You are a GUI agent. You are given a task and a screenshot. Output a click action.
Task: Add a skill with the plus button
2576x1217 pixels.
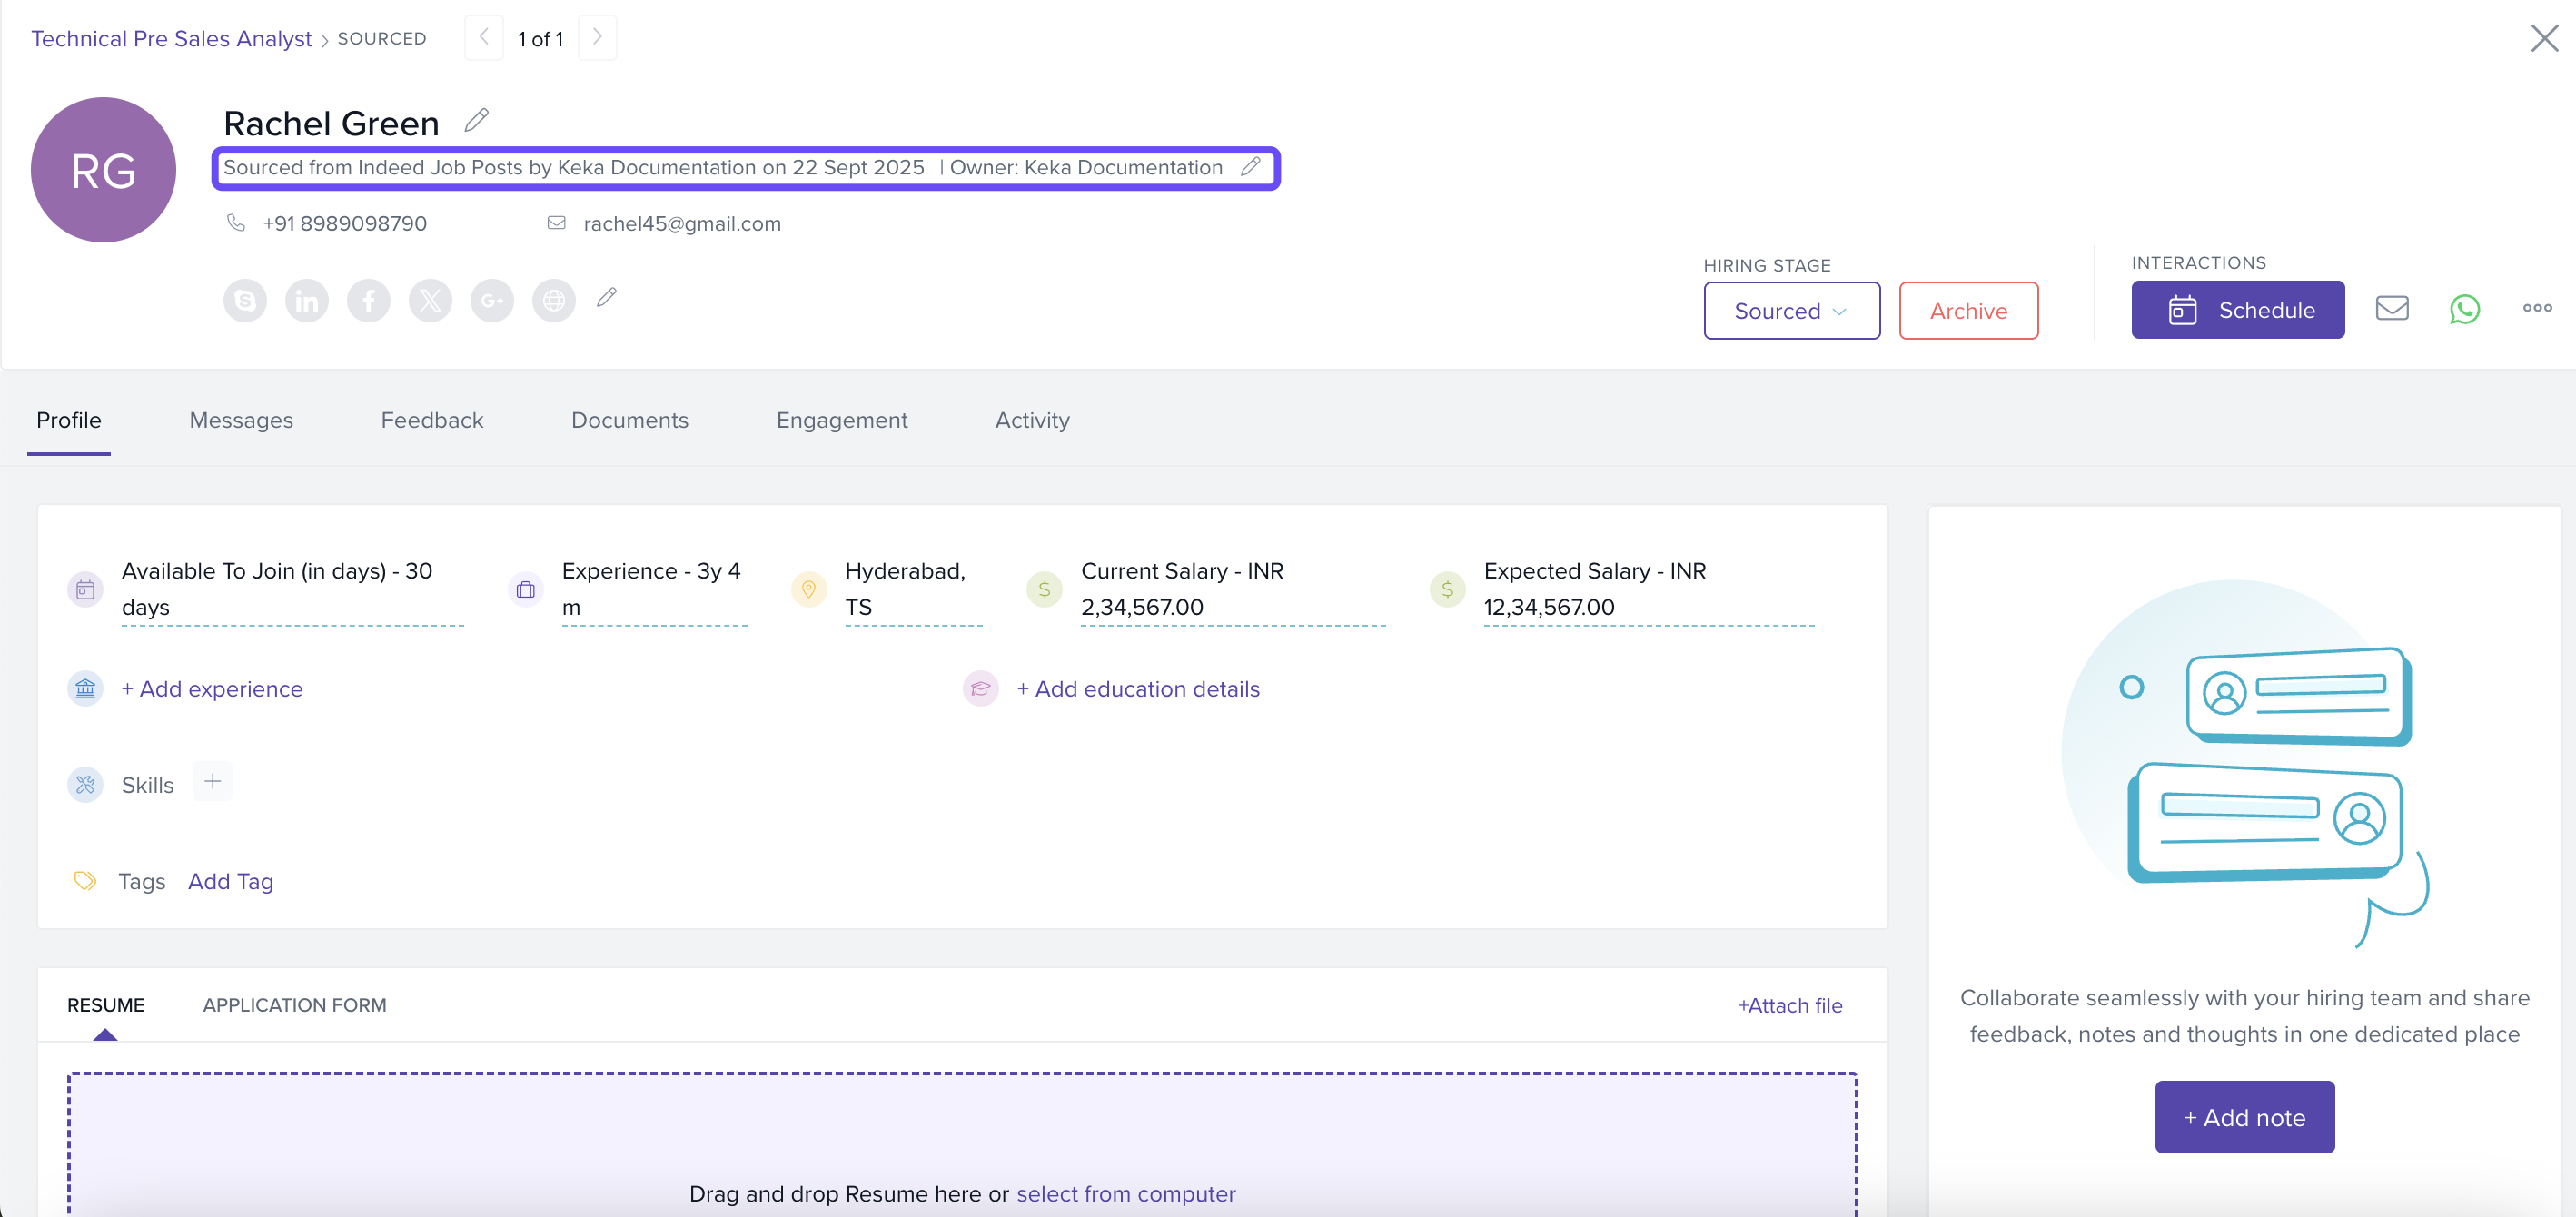tap(212, 781)
